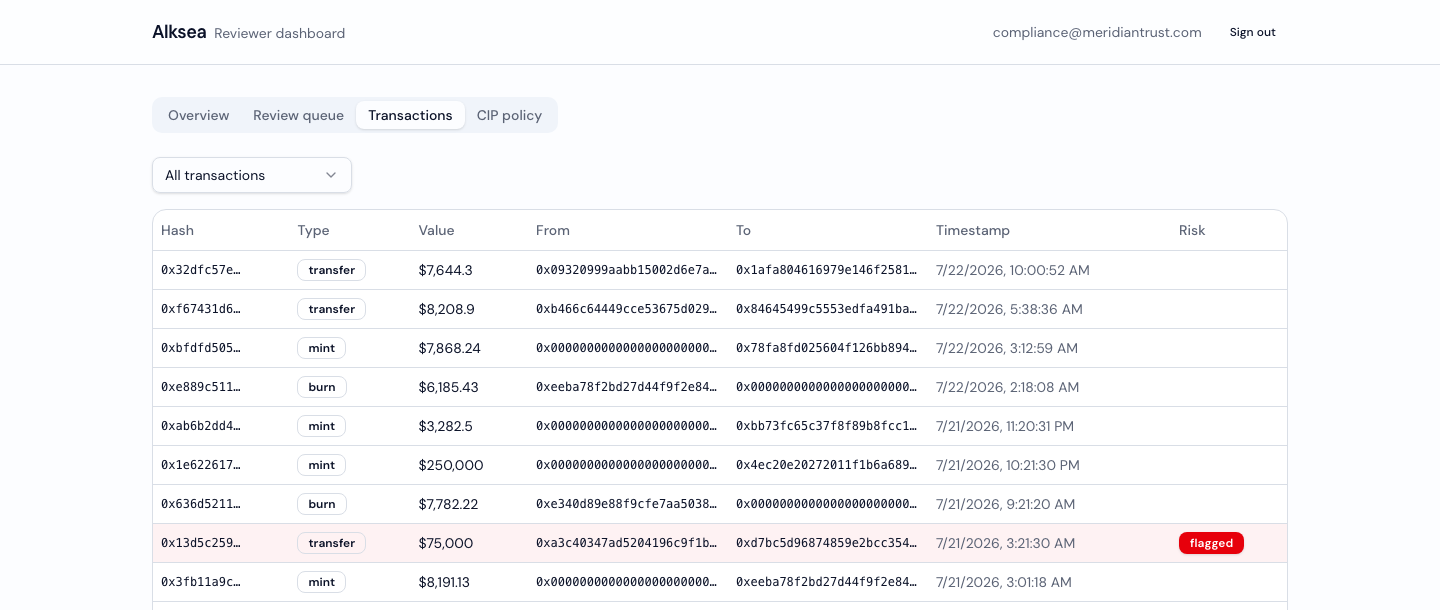Click timestamp 7/22/2026, 2:18:08 AM

tap(1008, 387)
